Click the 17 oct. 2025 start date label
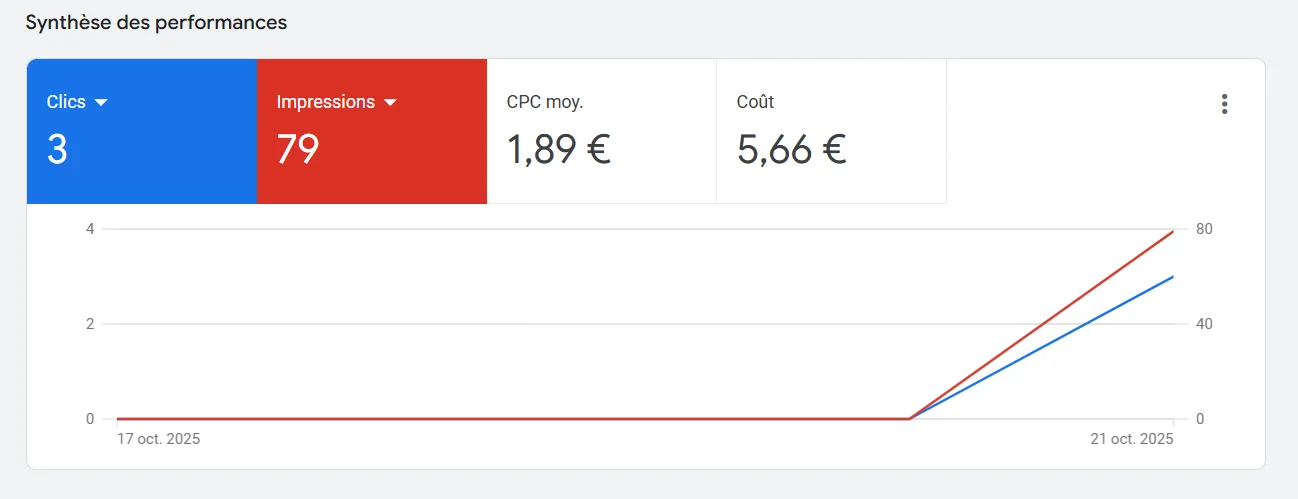1298x499 pixels. (x=158, y=439)
